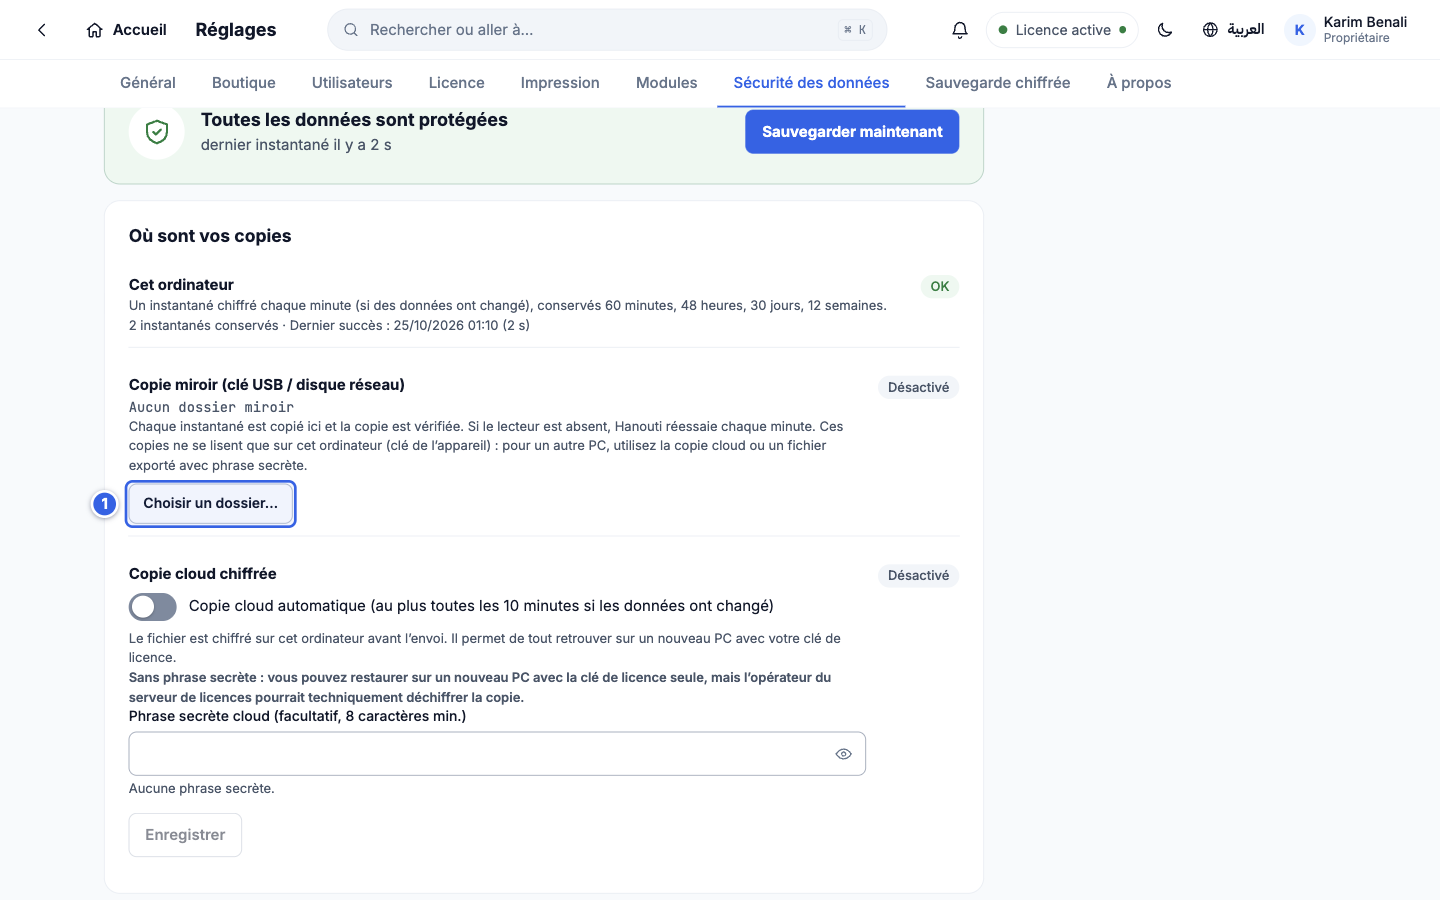1440x900 pixels.
Task: Click the green shield protection icon
Action: click(157, 132)
